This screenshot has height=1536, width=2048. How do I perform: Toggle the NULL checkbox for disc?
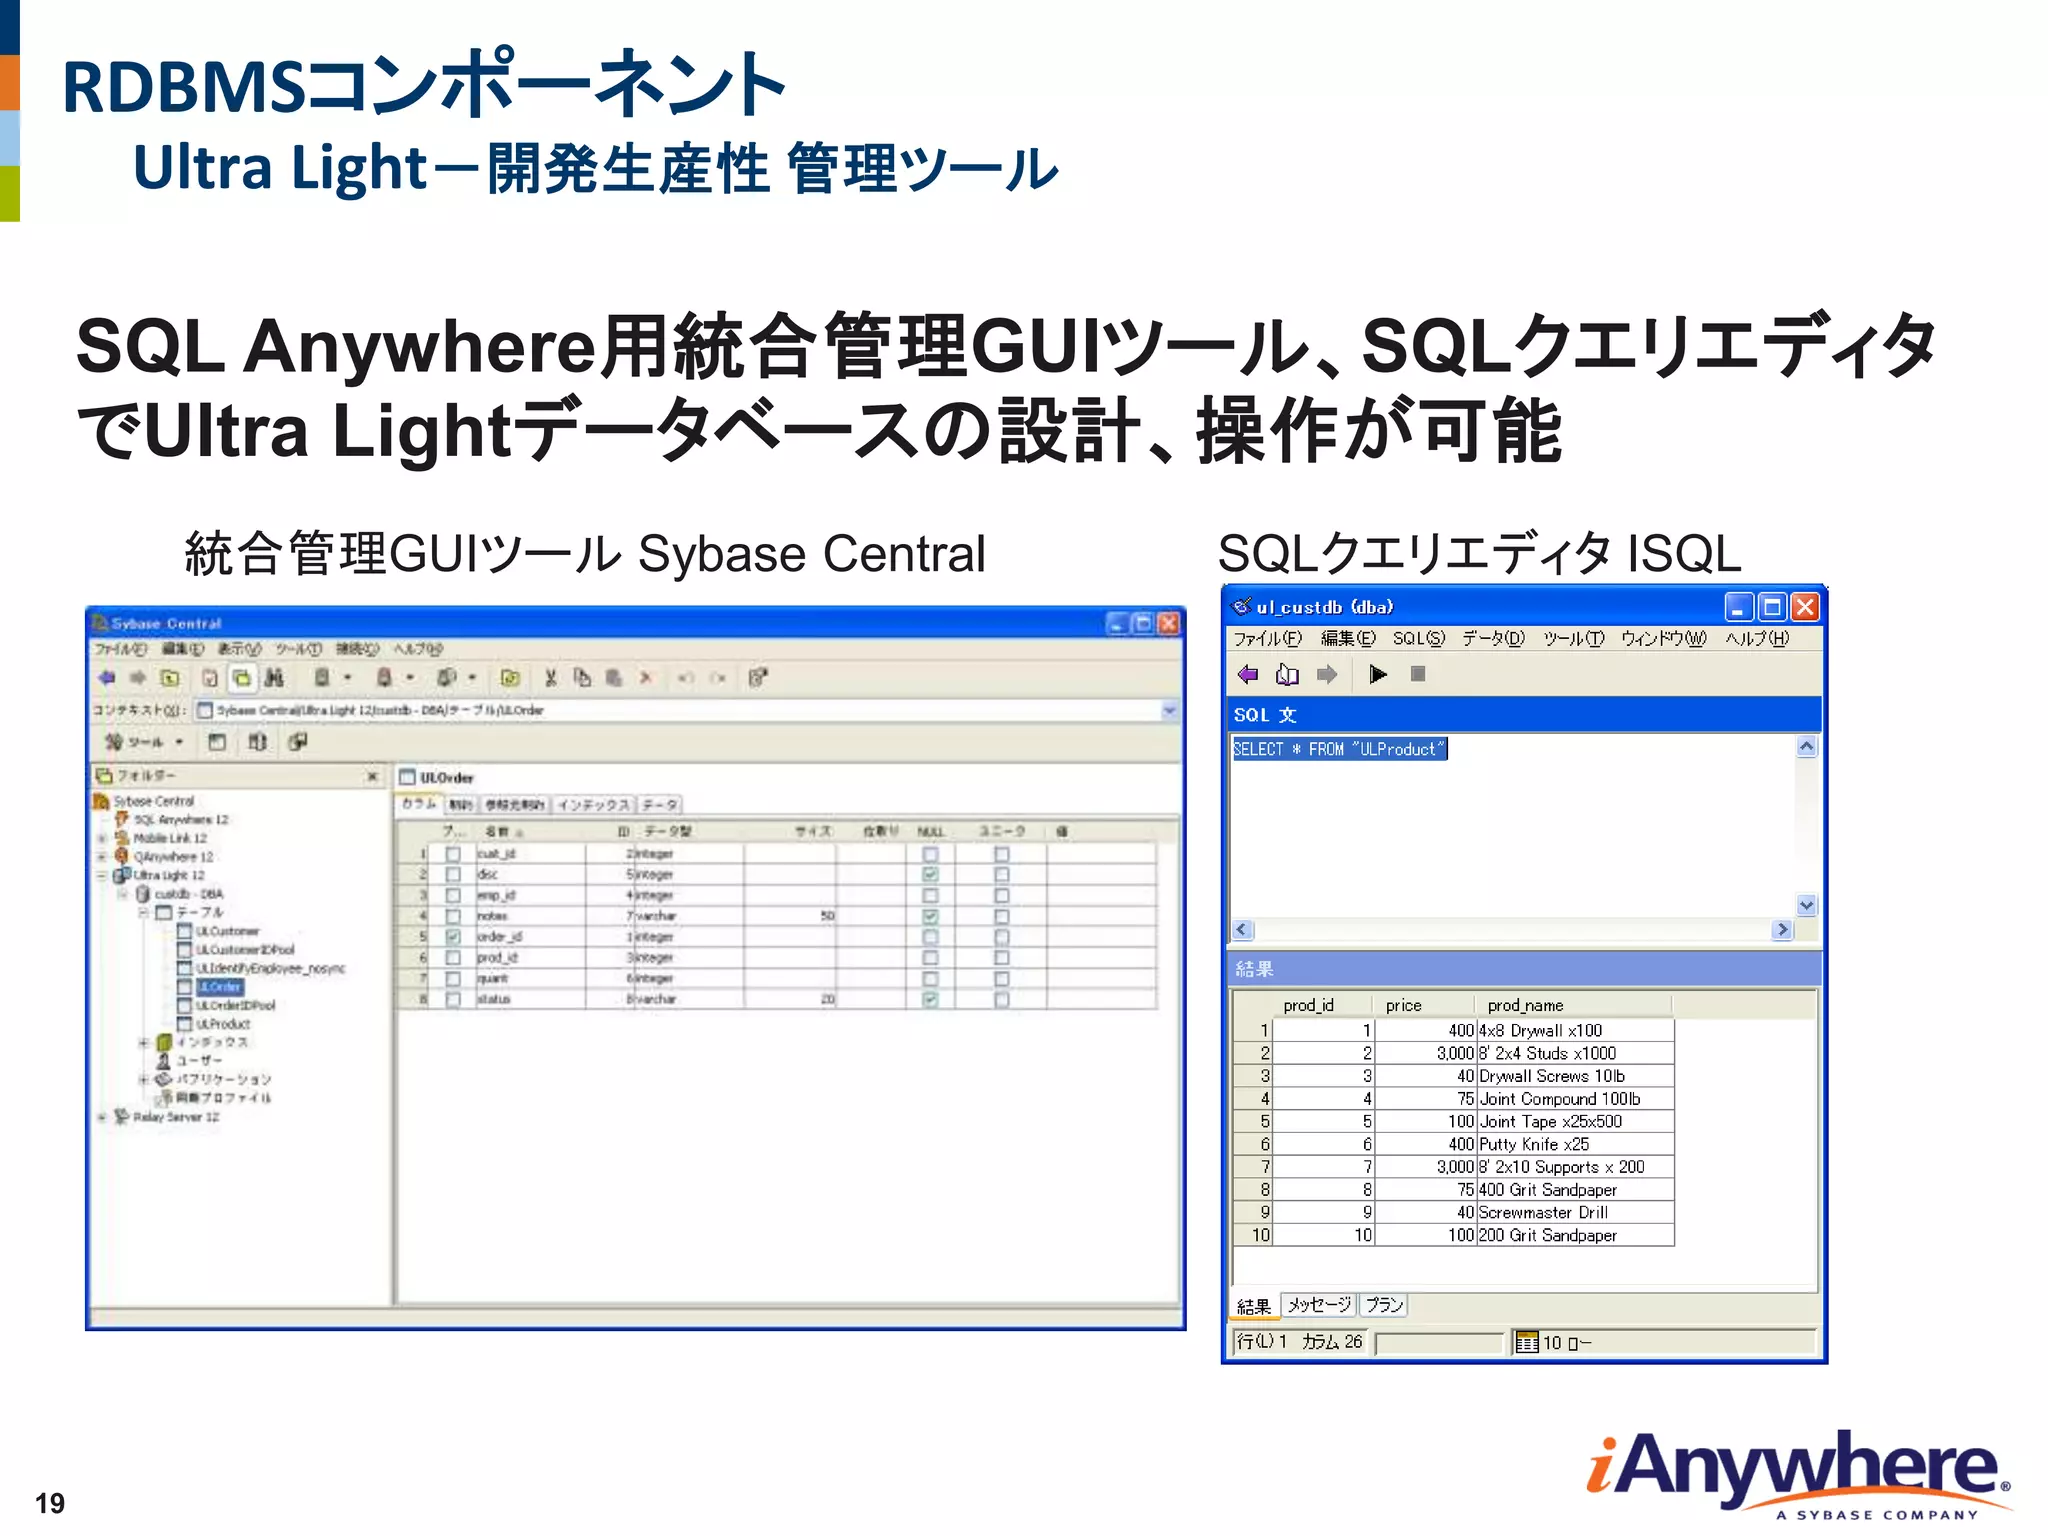pos(931,875)
